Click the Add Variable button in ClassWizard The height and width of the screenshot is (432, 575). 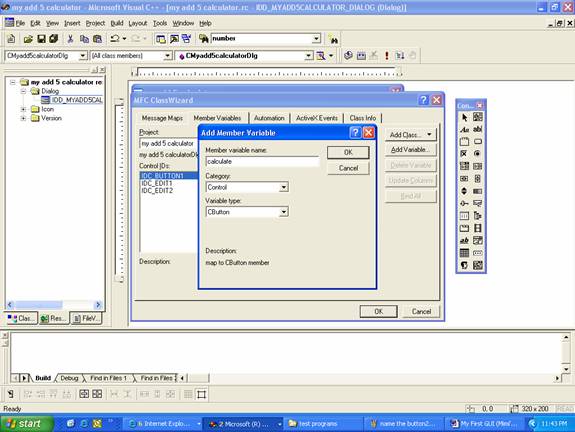tap(411, 150)
